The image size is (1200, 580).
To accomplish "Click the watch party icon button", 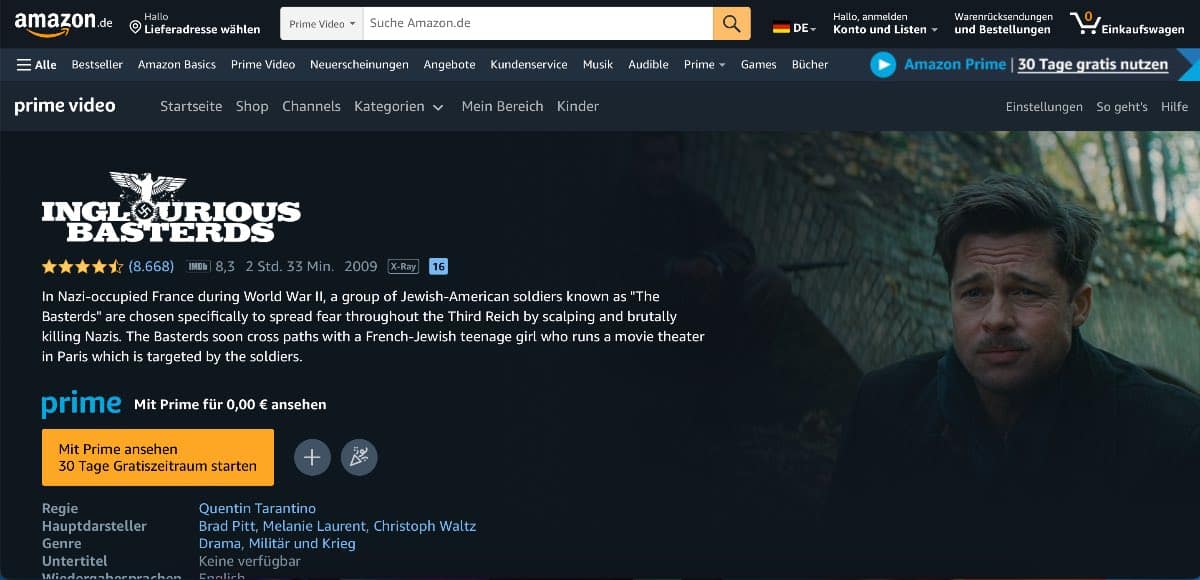I will click(x=359, y=457).
